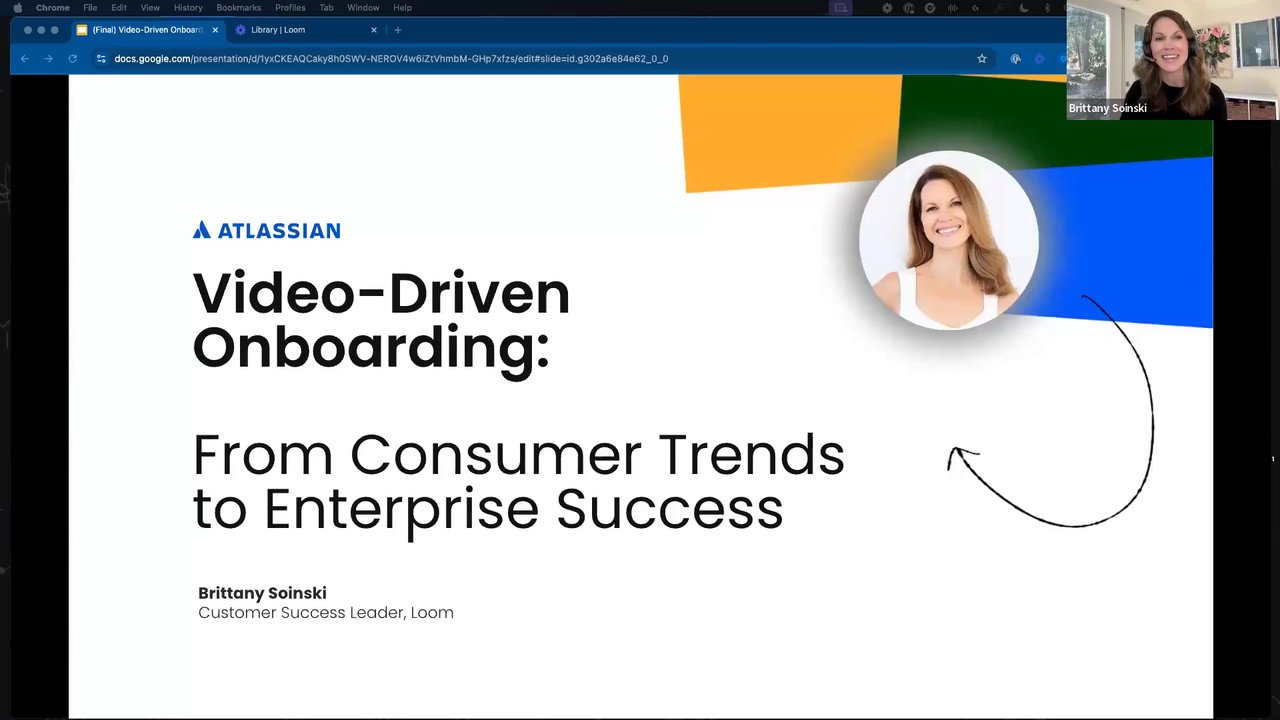Open the Bluetooth menu bar icon
This screenshot has width=1280, height=720.
click(x=1047, y=8)
